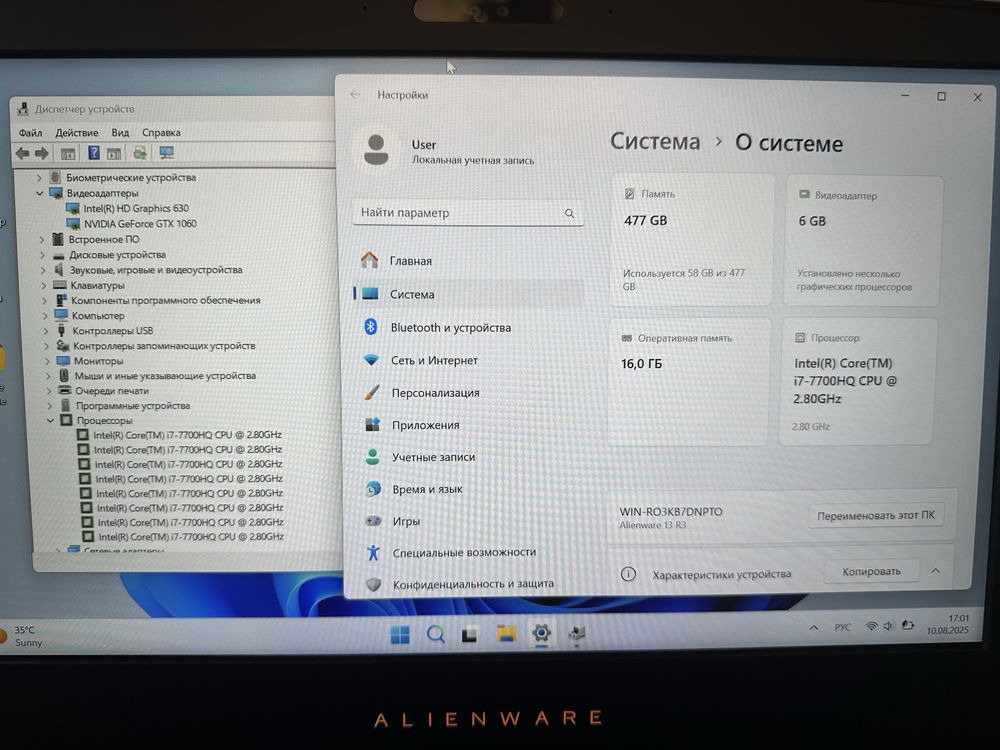The height and width of the screenshot is (750, 1000).
Task: Open the weather widget showing 35°C Sunny
Action: [23, 636]
